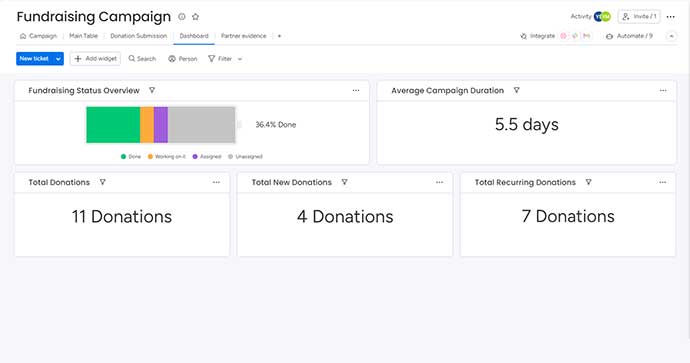The width and height of the screenshot is (690, 363).
Task: Filter the Fundraising Status Overview widget
Action: coord(152,90)
